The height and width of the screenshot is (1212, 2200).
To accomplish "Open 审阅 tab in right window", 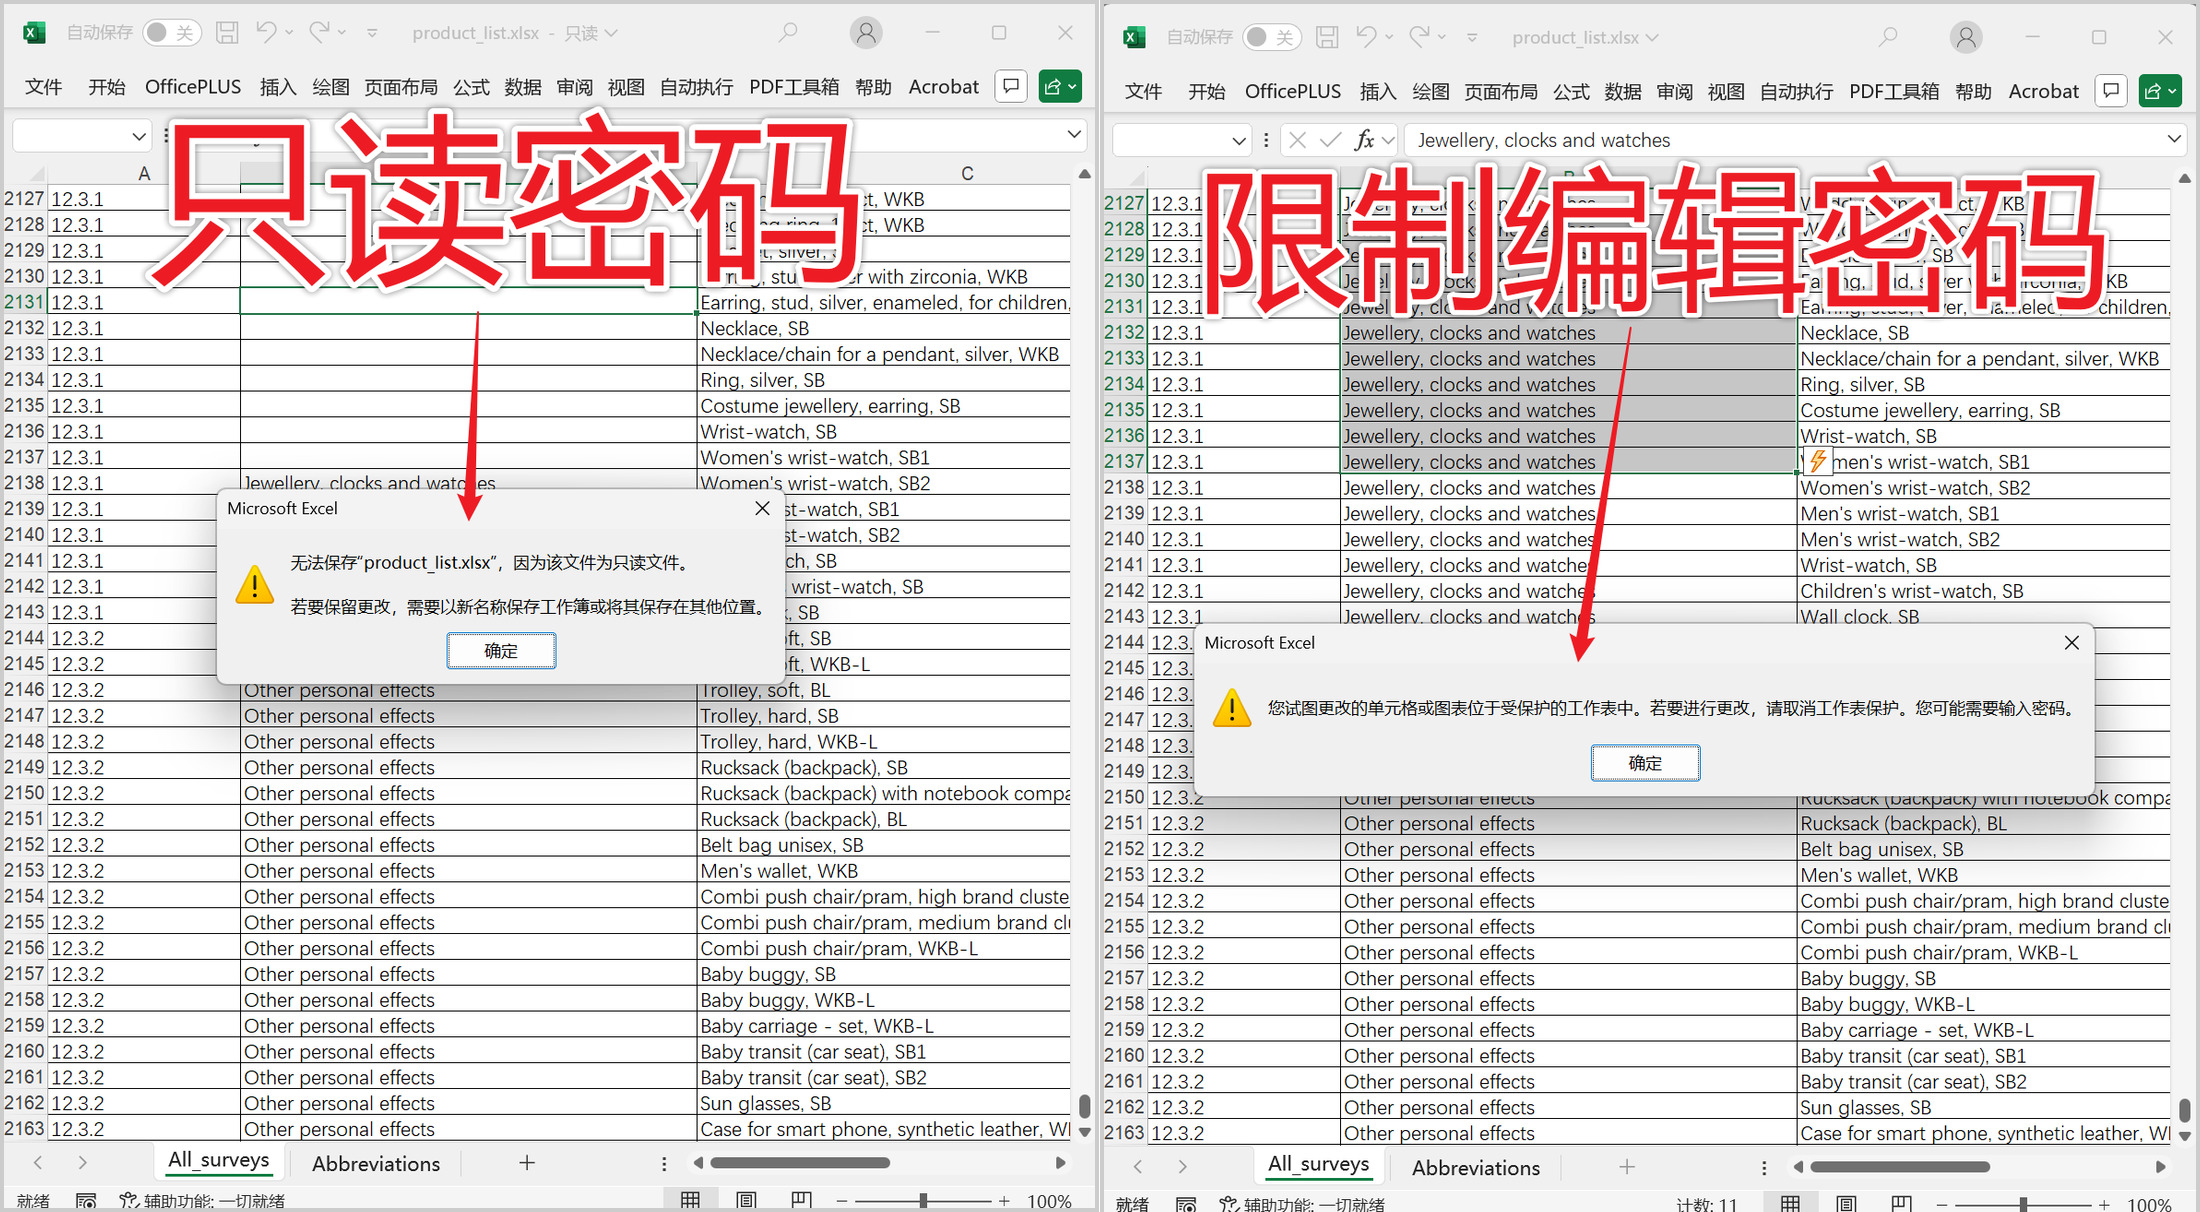I will [x=1674, y=92].
